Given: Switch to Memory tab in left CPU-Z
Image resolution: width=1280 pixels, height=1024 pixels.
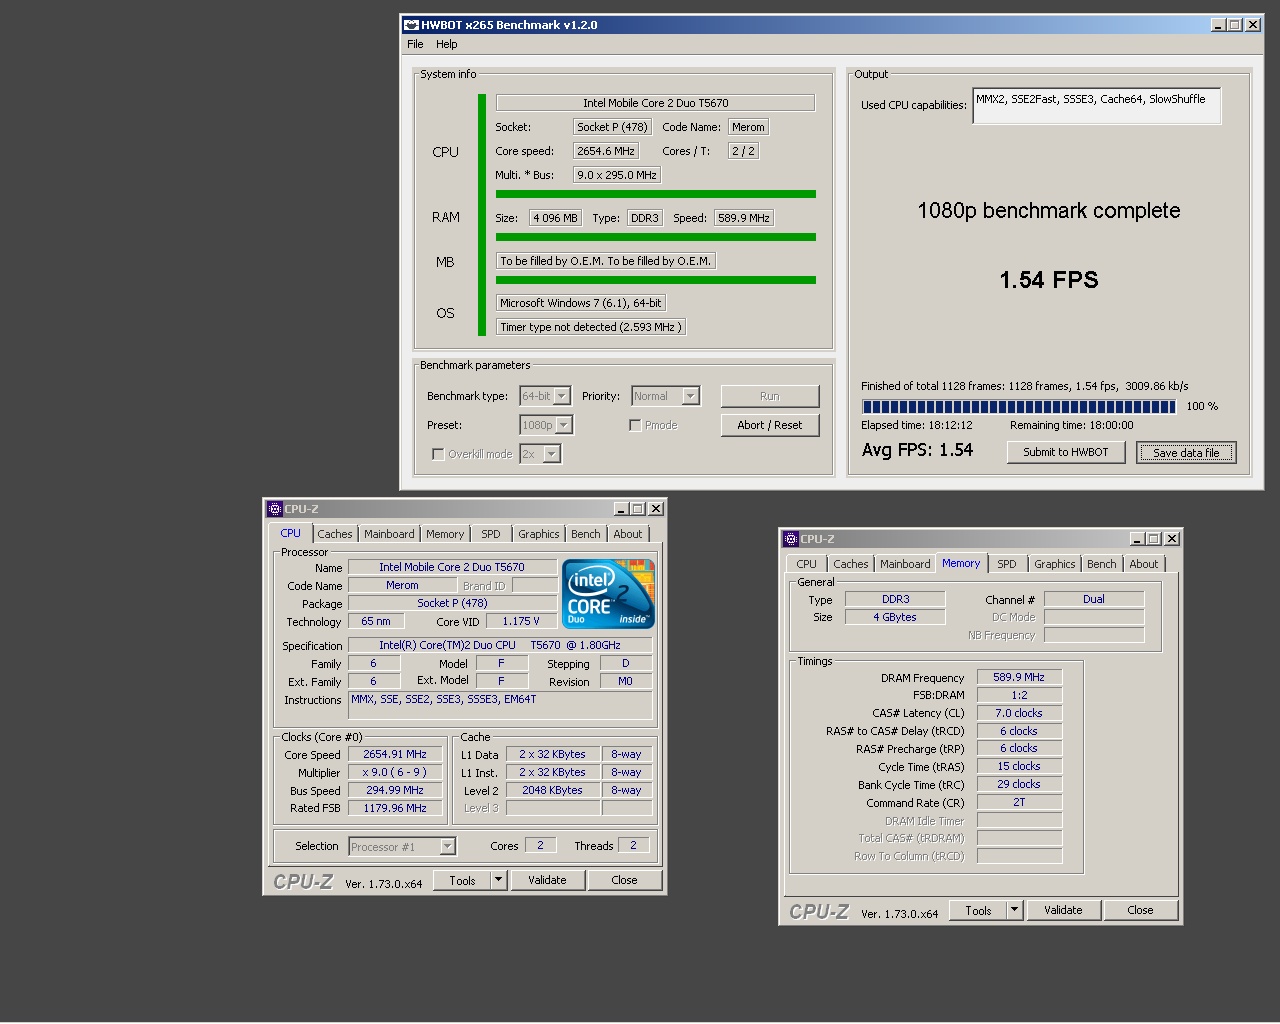Looking at the screenshot, I should tap(445, 534).
